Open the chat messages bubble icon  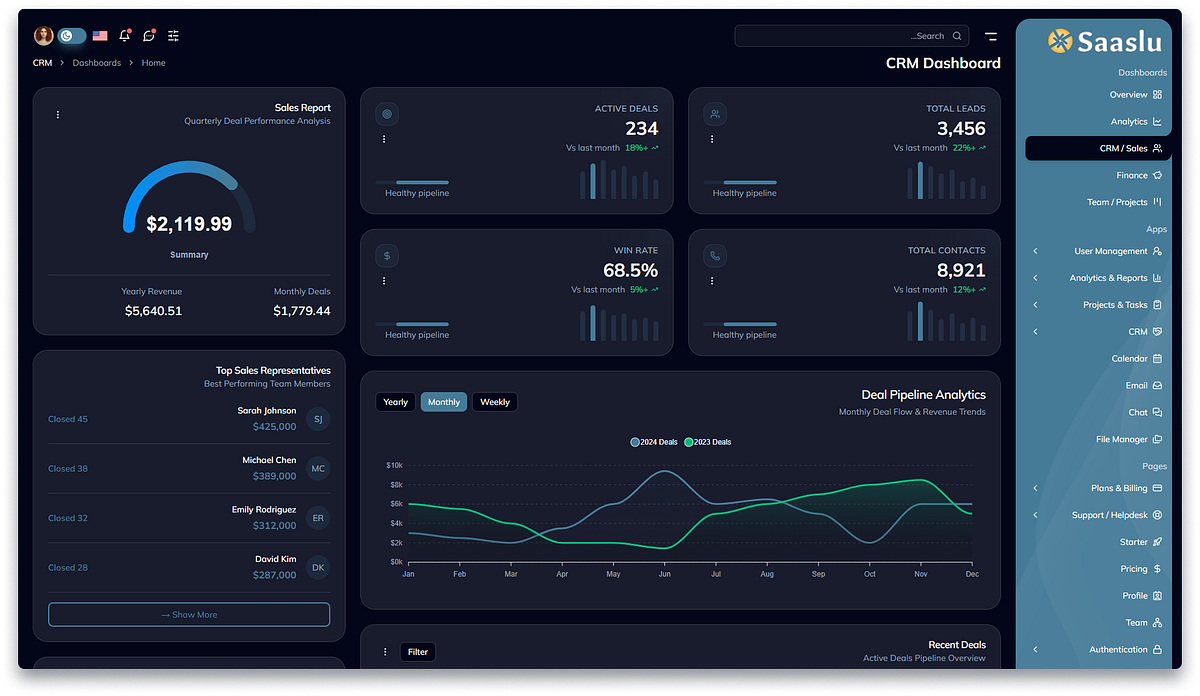point(149,36)
